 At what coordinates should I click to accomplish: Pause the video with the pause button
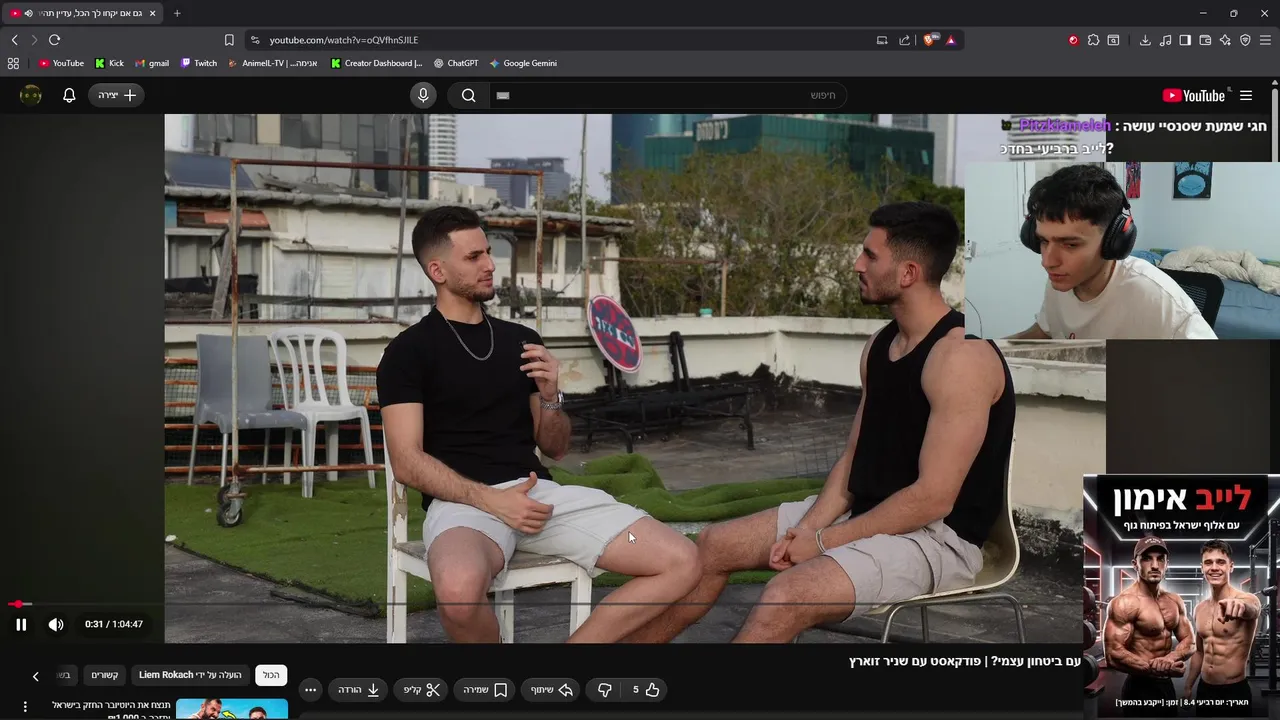pos(21,625)
